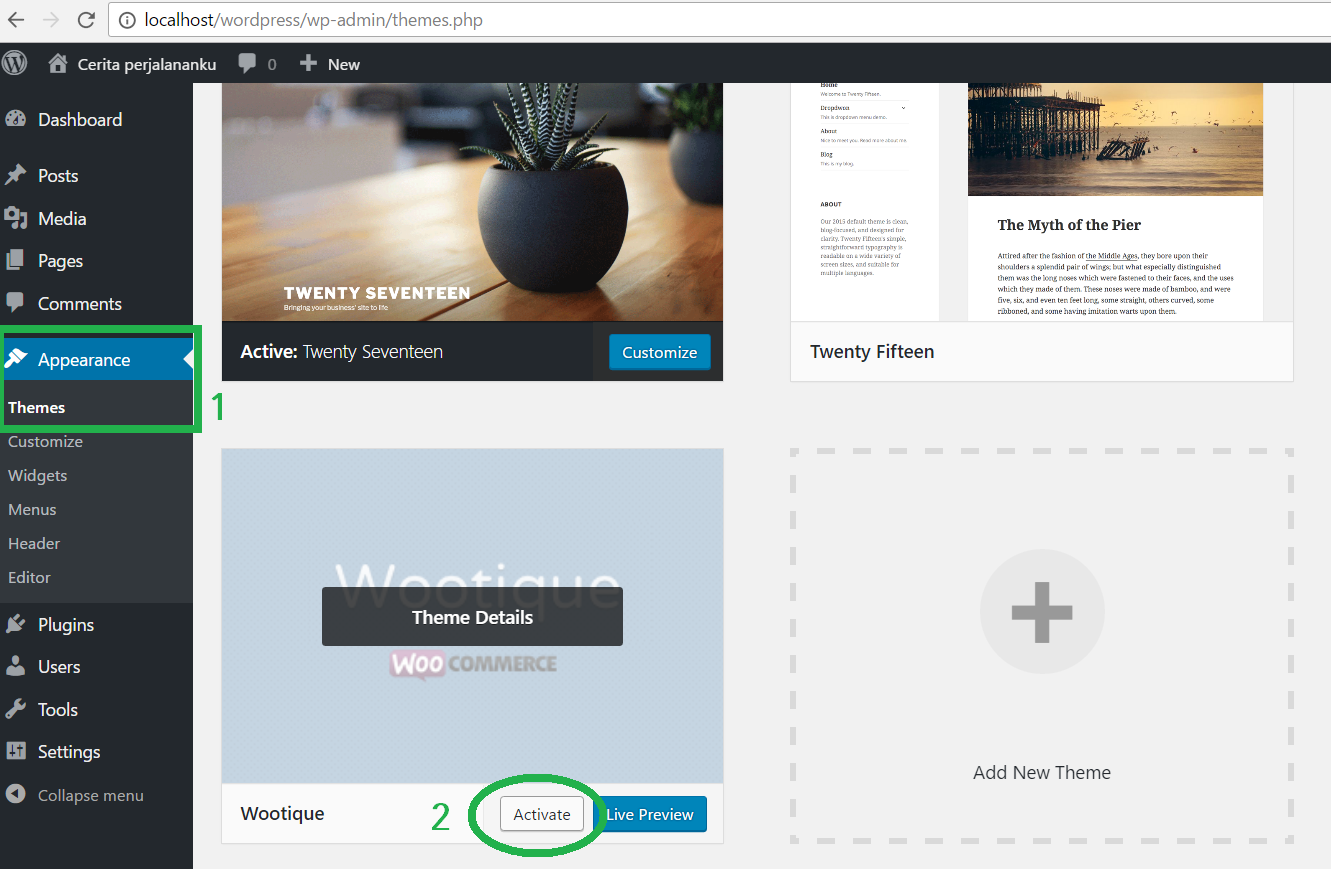Click the Tools wrench icon
The height and width of the screenshot is (869, 1331).
pos(15,709)
